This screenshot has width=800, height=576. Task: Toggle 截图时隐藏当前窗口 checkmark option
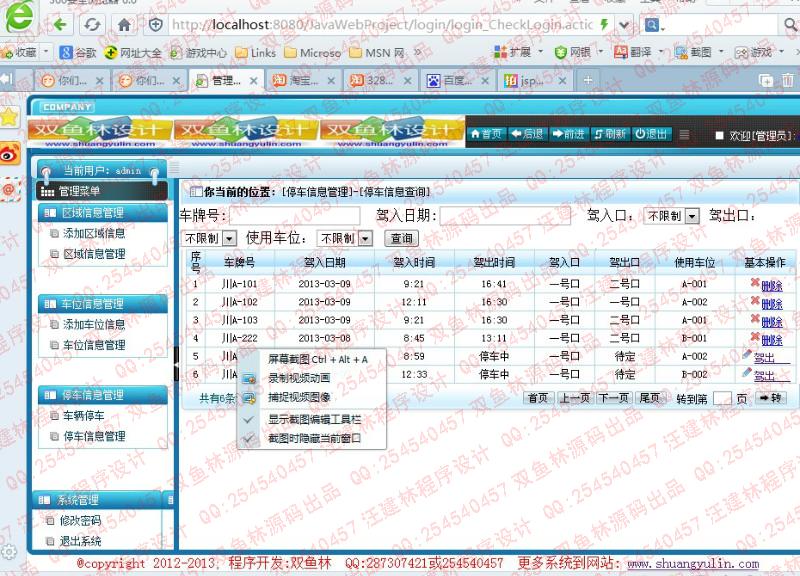[314, 438]
